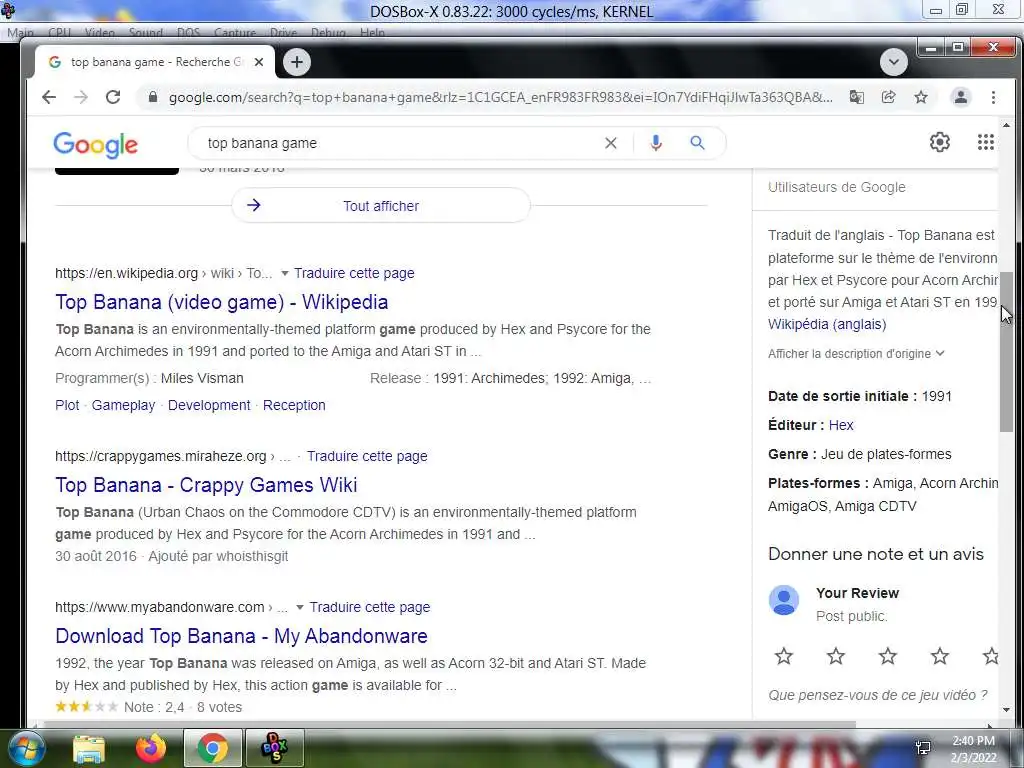This screenshot has height=768, width=1024.
Task: Click the scrollbar down arrow
Action: (1006, 710)
